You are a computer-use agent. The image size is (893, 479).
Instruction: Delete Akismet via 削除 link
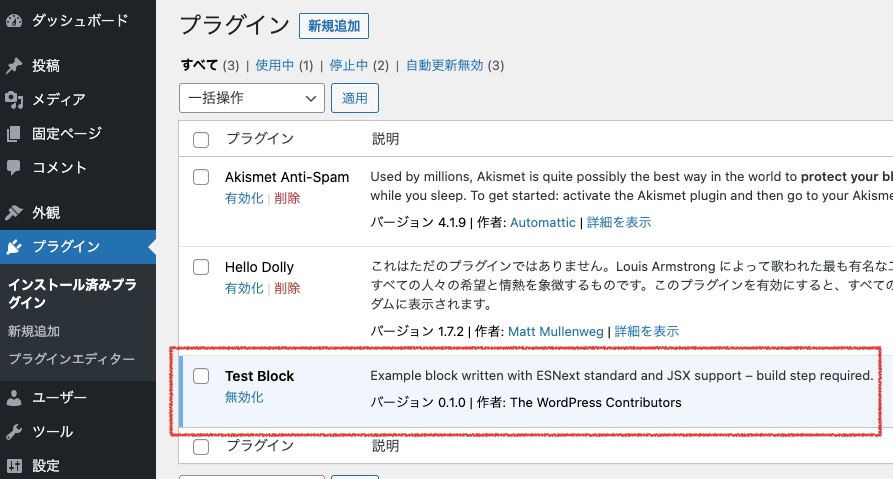point(287,199)
